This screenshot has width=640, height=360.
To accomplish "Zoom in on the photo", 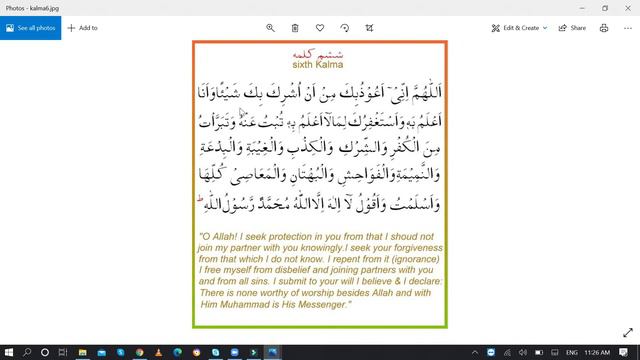I will click(x=270, y=28).
